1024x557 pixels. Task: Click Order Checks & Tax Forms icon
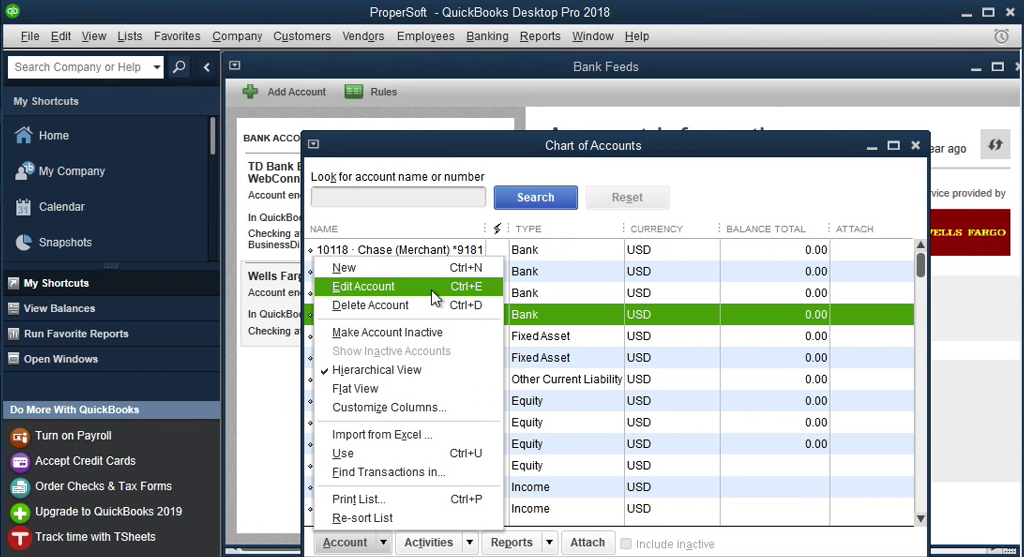20,487
